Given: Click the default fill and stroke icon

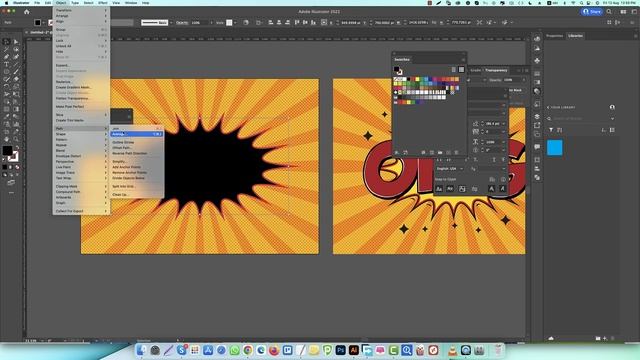Looking at the screenshot, I should [4, 160].
